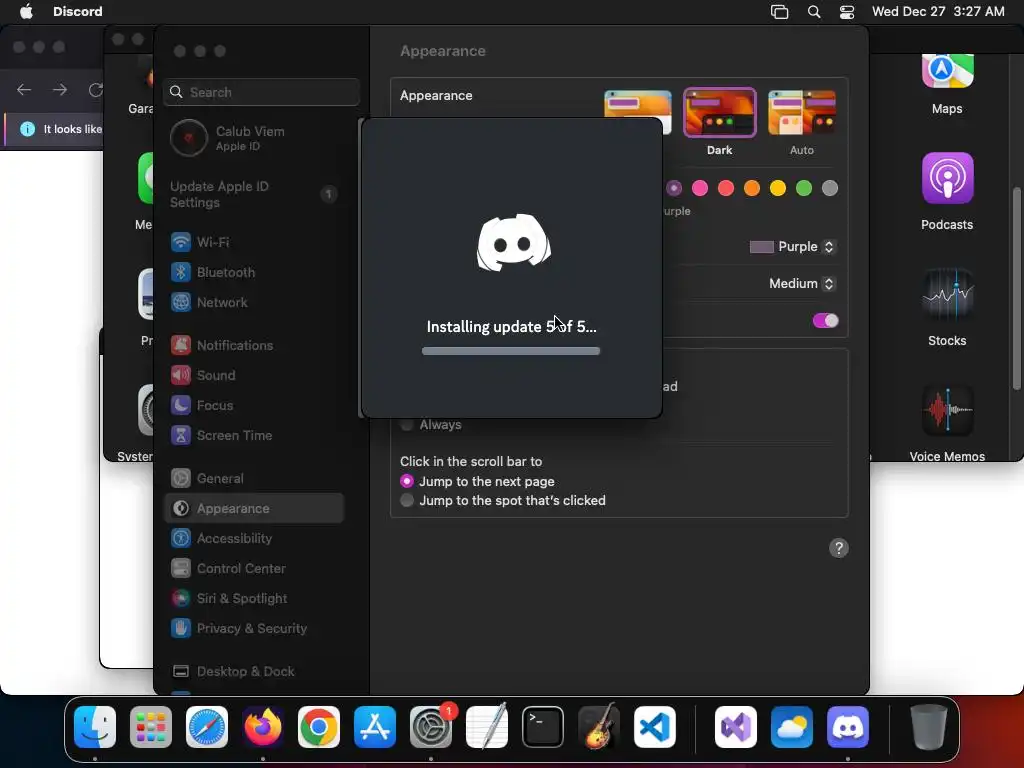Open Focus settings in sidebar

tap(254, 406)
